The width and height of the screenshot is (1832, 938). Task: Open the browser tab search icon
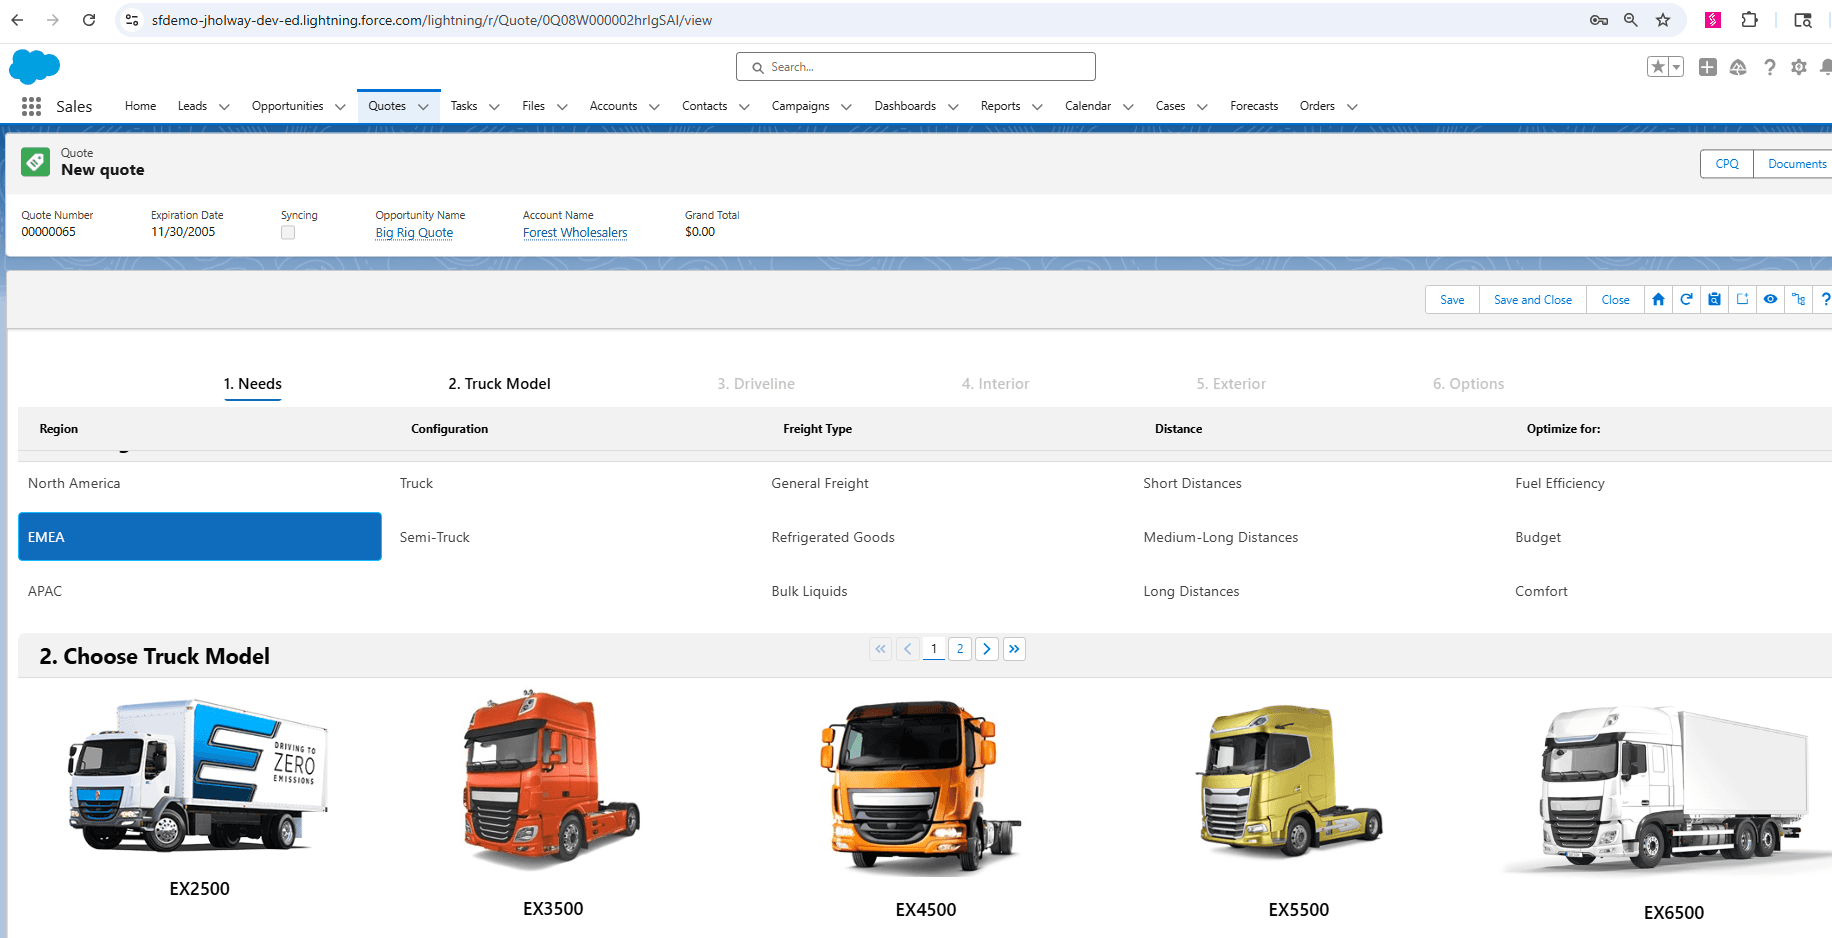(x=1803, y=20)
